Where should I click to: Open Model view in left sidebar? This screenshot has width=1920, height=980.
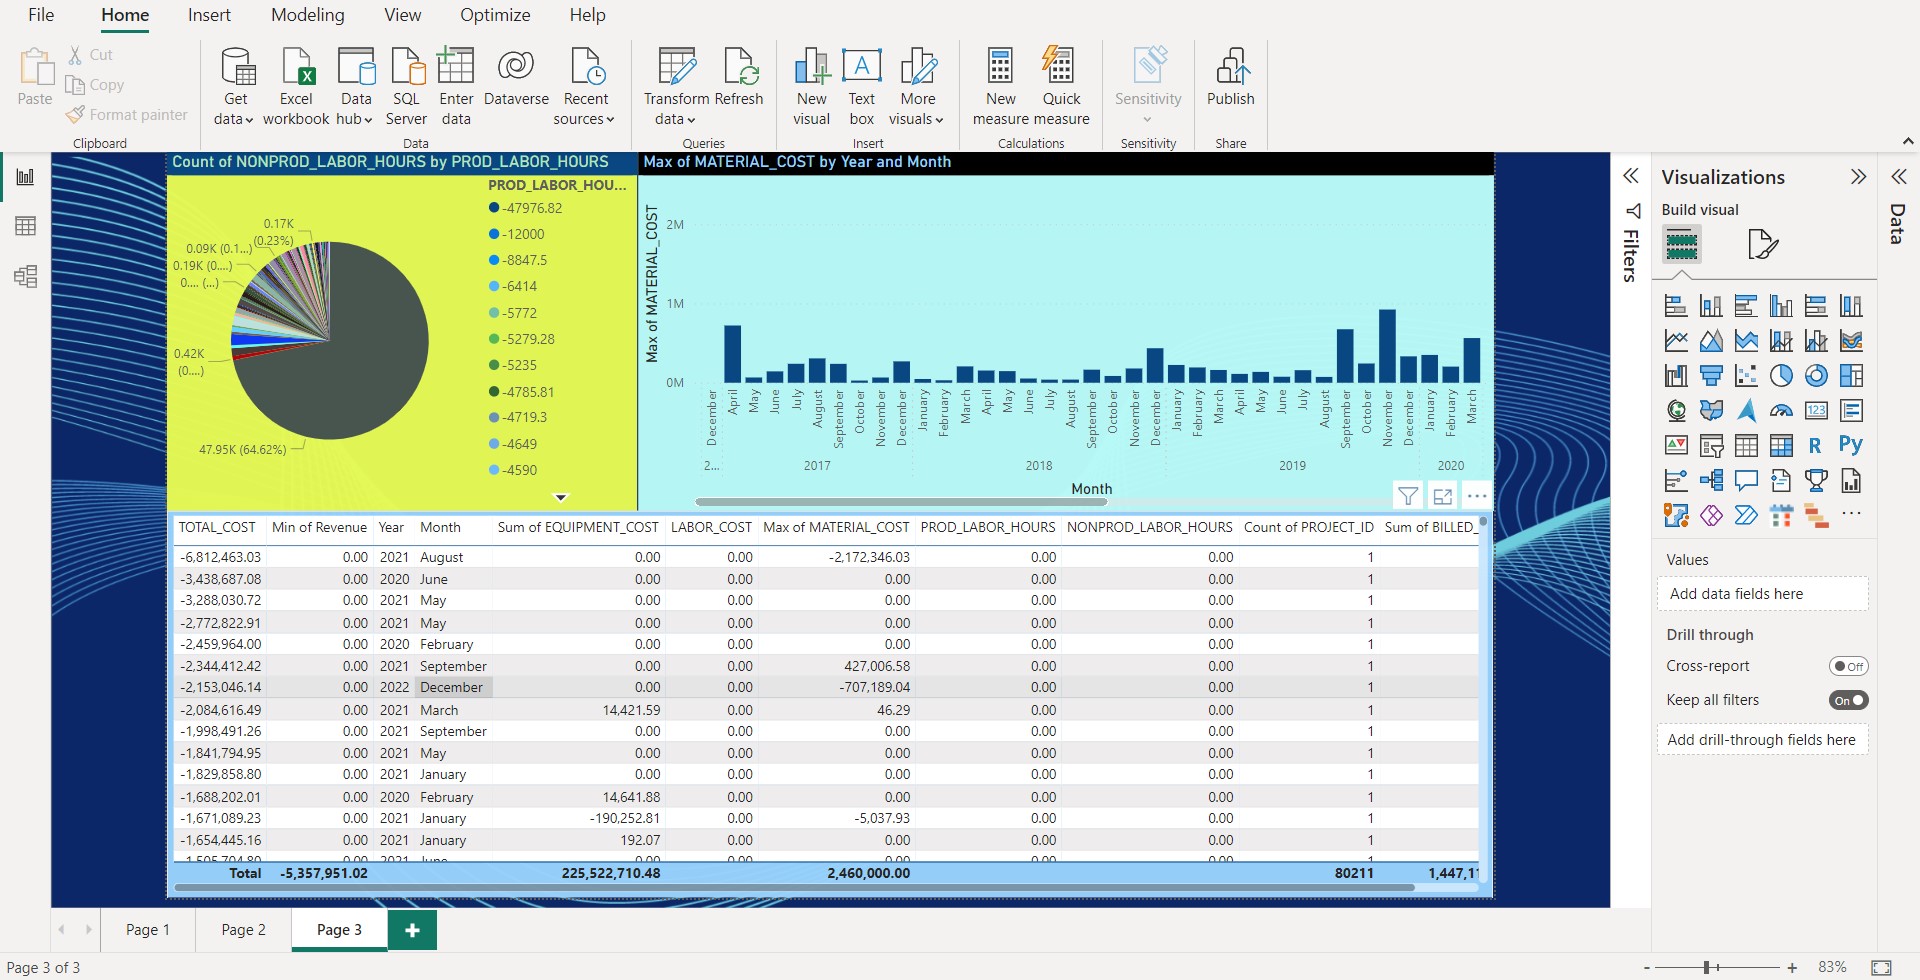pyautogui.click(x=26, y=276)
